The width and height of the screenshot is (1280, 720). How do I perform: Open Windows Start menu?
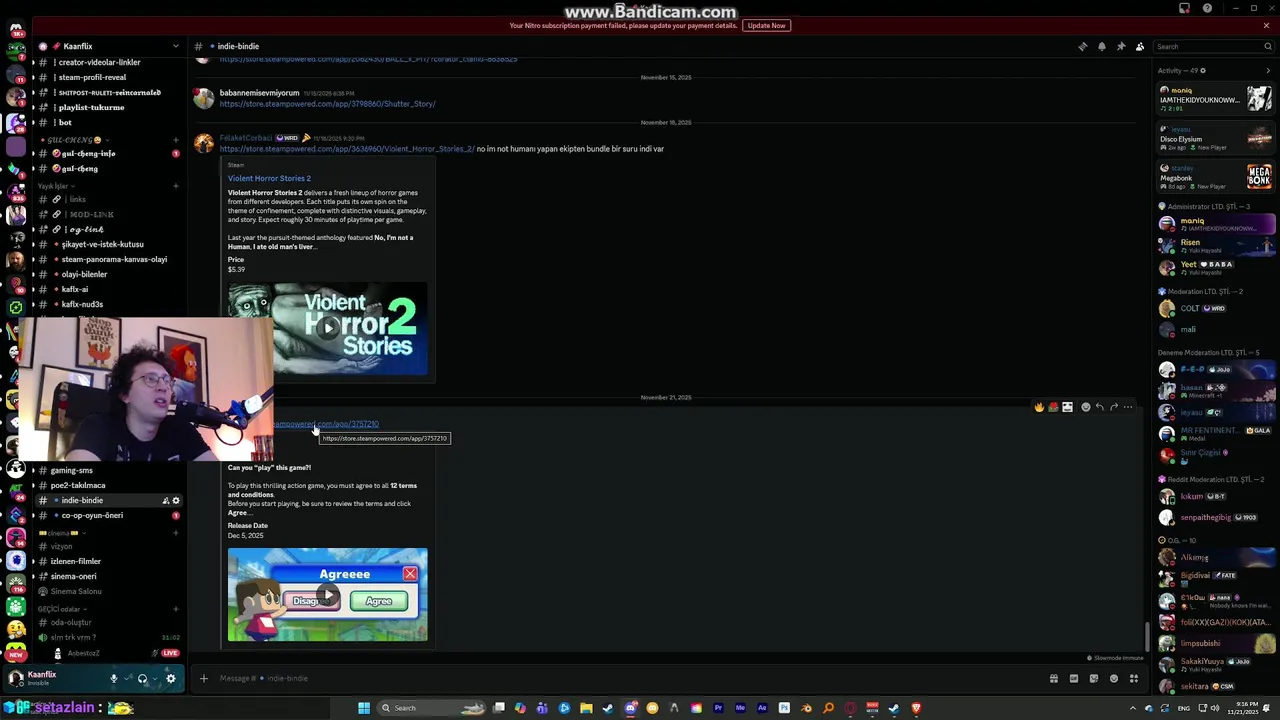point(364,708)
